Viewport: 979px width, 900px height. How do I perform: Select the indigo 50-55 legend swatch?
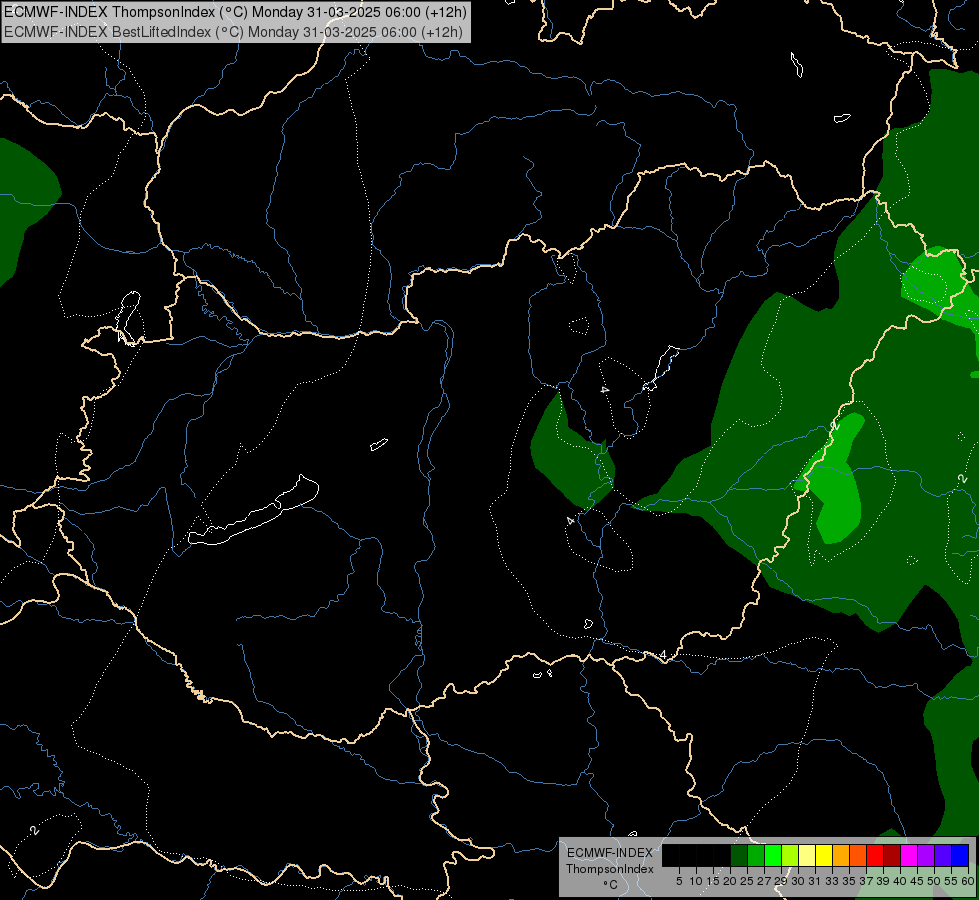click(x=943, y=855)
